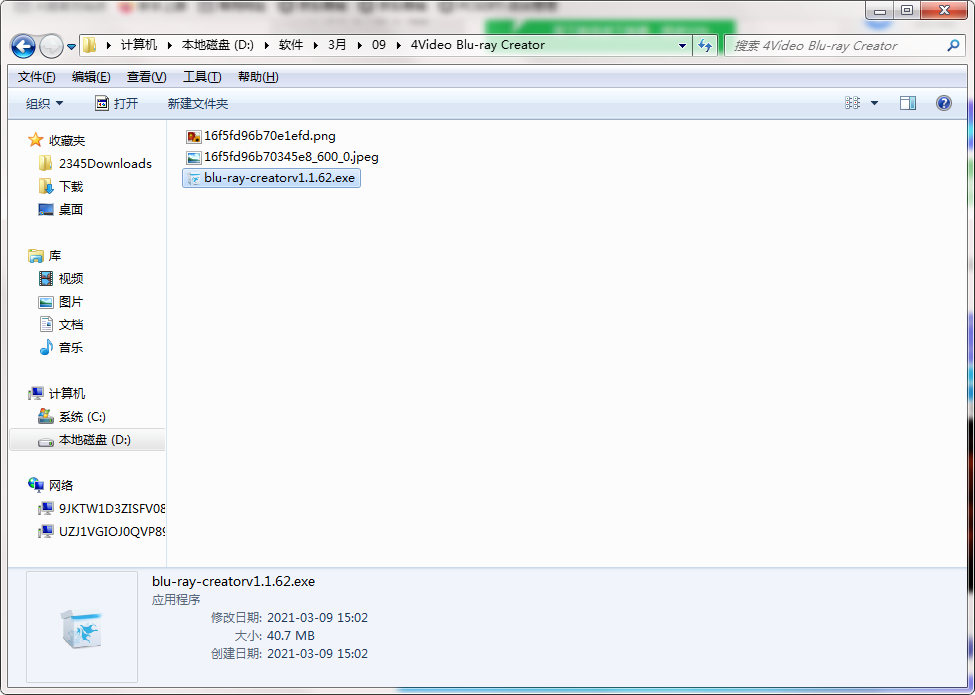Click the search magnifier icon
This screenshot has width=975, height=695.
pos(953,45)
